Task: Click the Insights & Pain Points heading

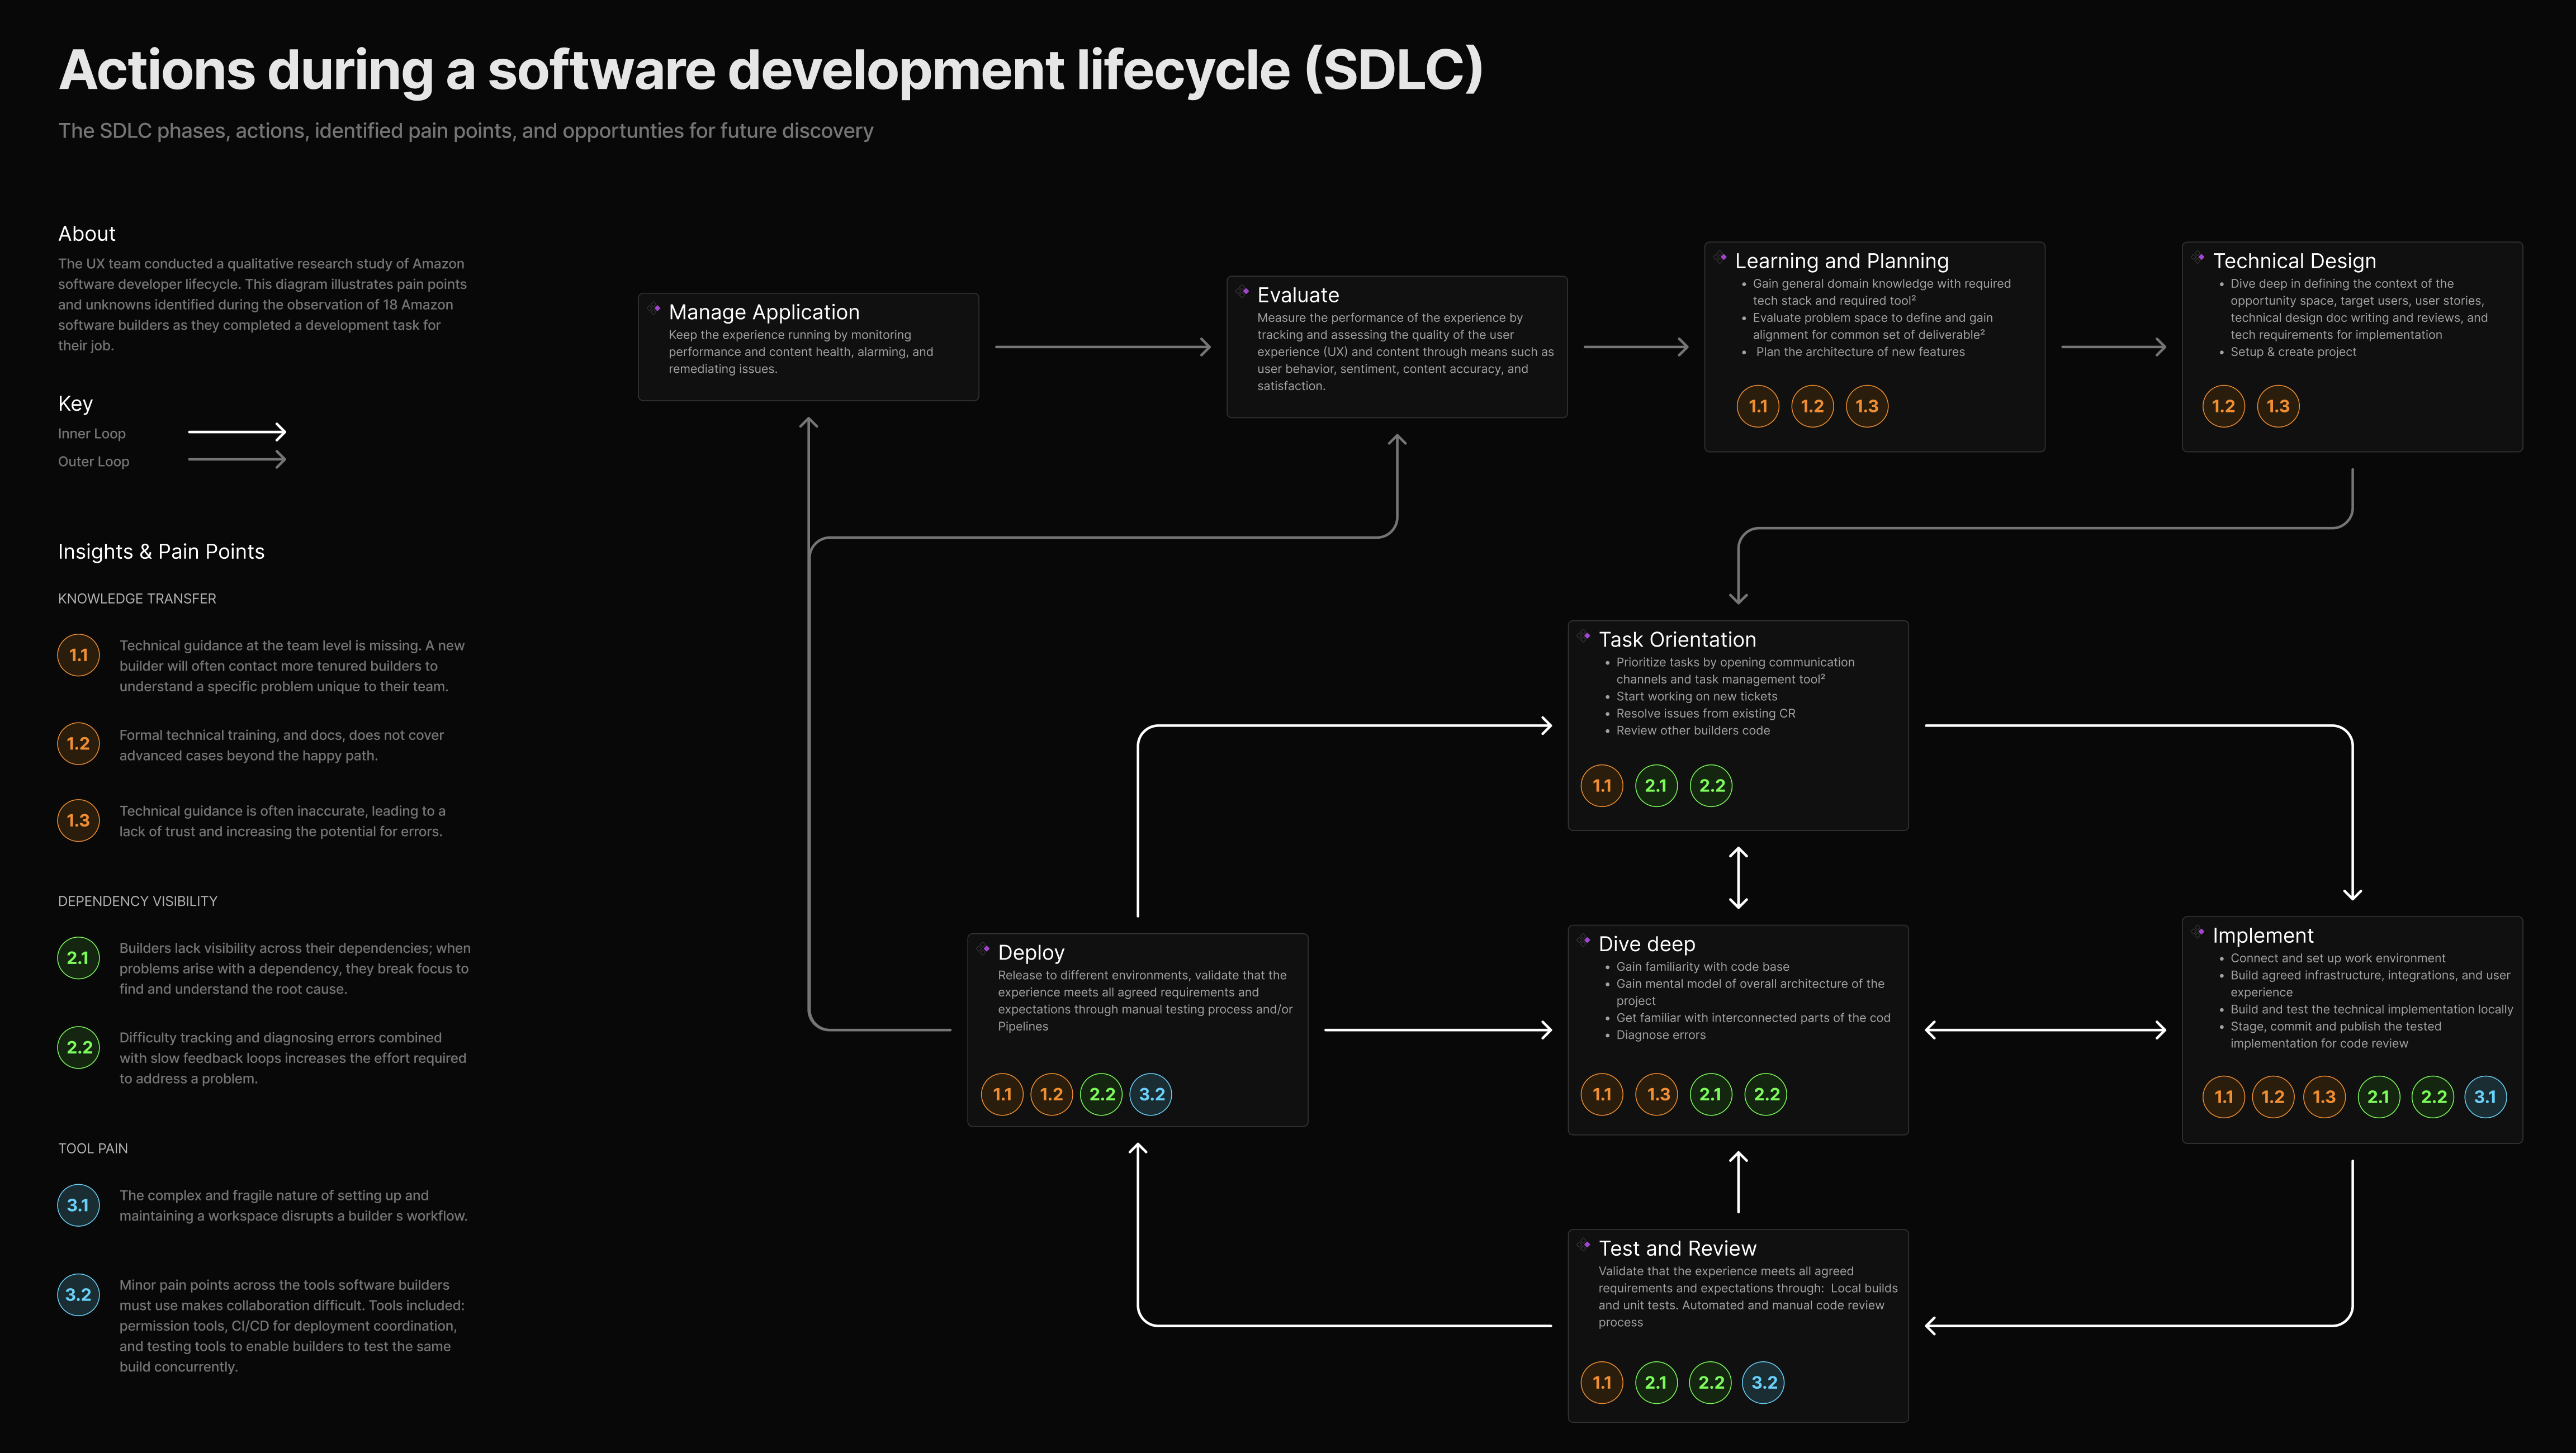Action: coord(161,552)
